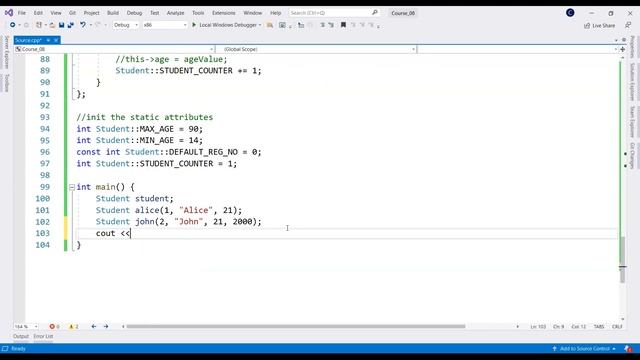
Task: Expand the Git Changes side tab
Action: click(x=632, y=156)
